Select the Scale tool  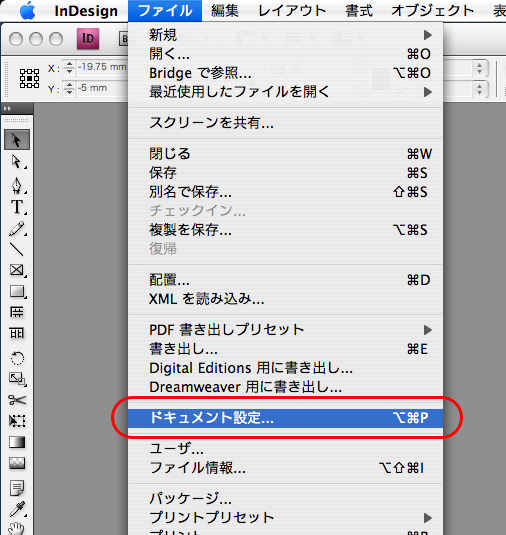17,378
